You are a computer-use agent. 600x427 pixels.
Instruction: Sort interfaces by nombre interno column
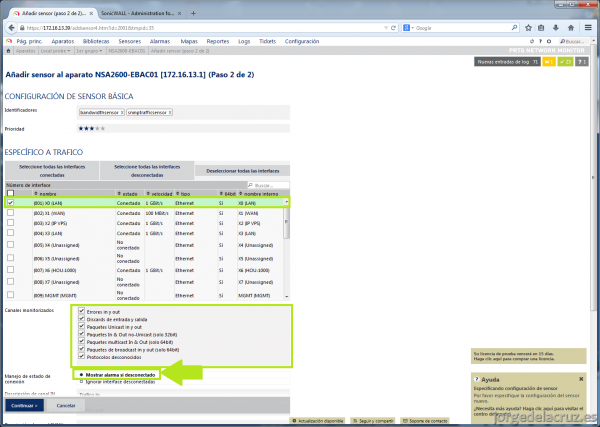(258, 194)
